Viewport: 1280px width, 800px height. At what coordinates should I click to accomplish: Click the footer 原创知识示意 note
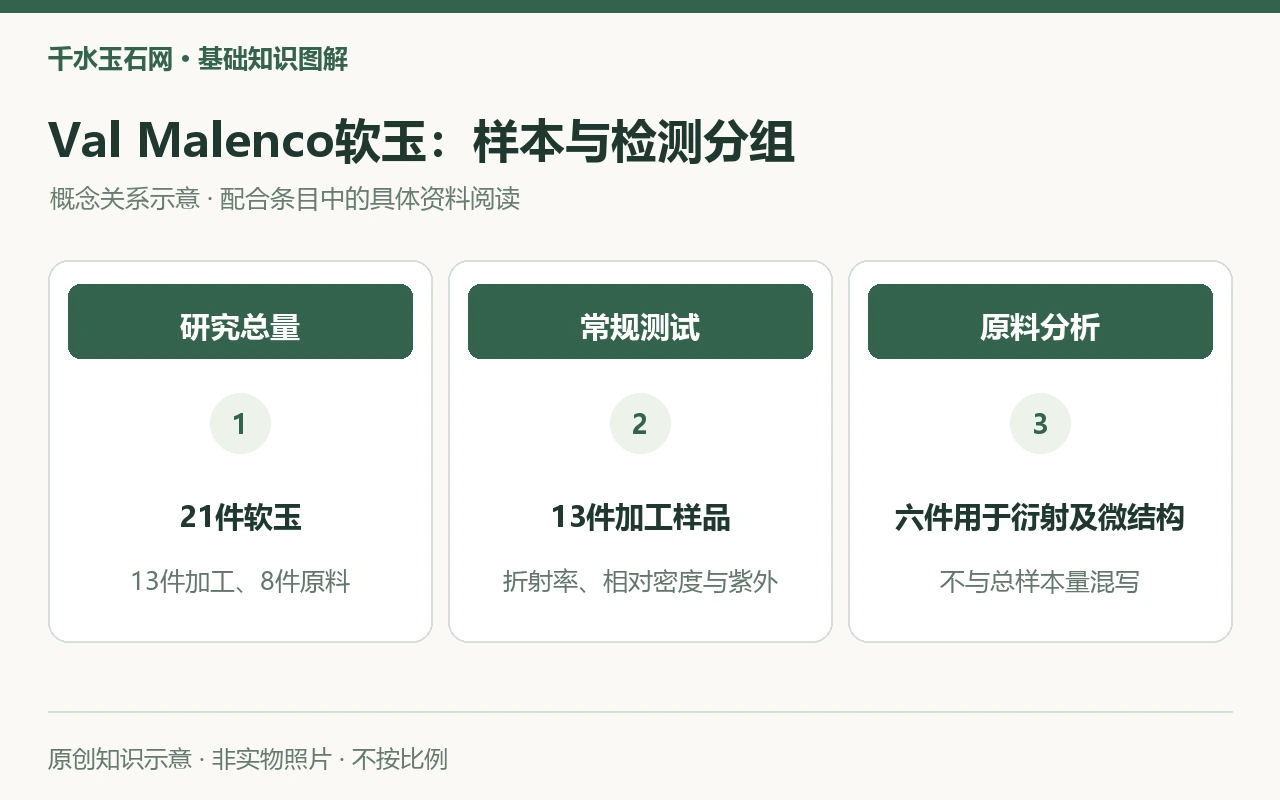point(120,759)
